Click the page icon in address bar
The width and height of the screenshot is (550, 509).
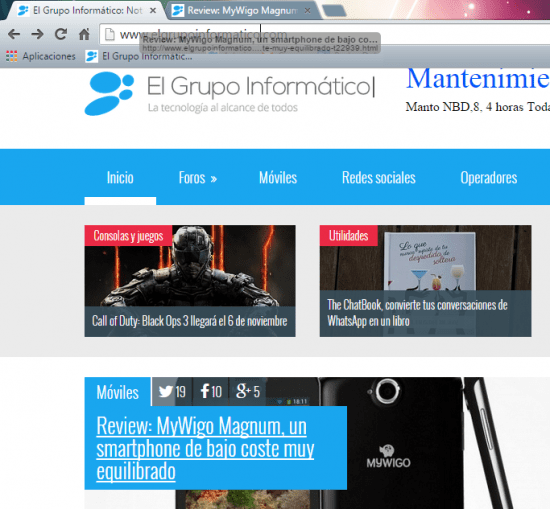tap(110, 34)
